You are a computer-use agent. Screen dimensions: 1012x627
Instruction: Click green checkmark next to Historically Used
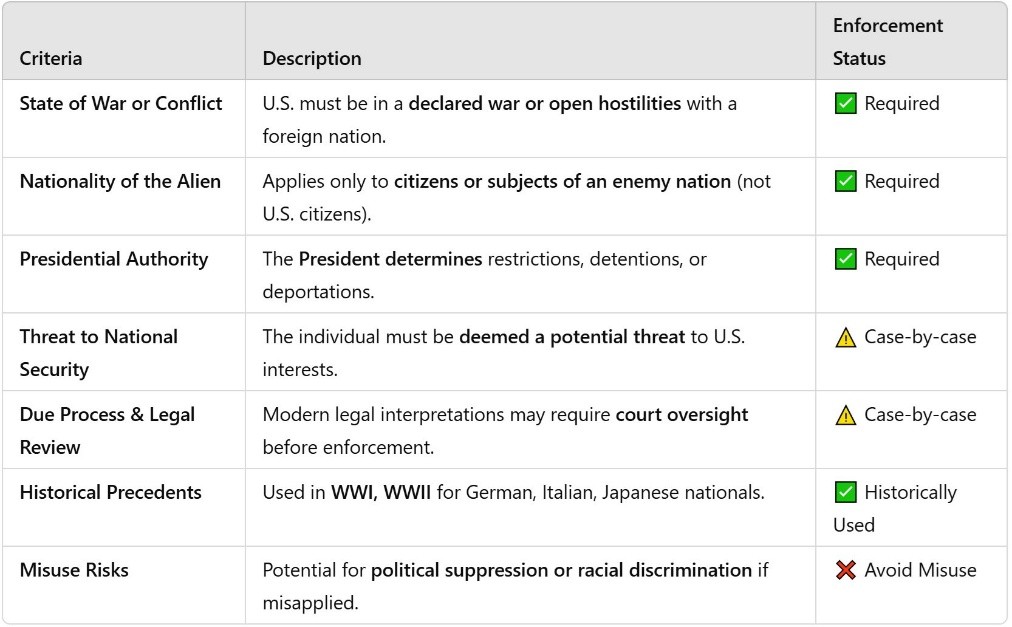tap(845, 493)
